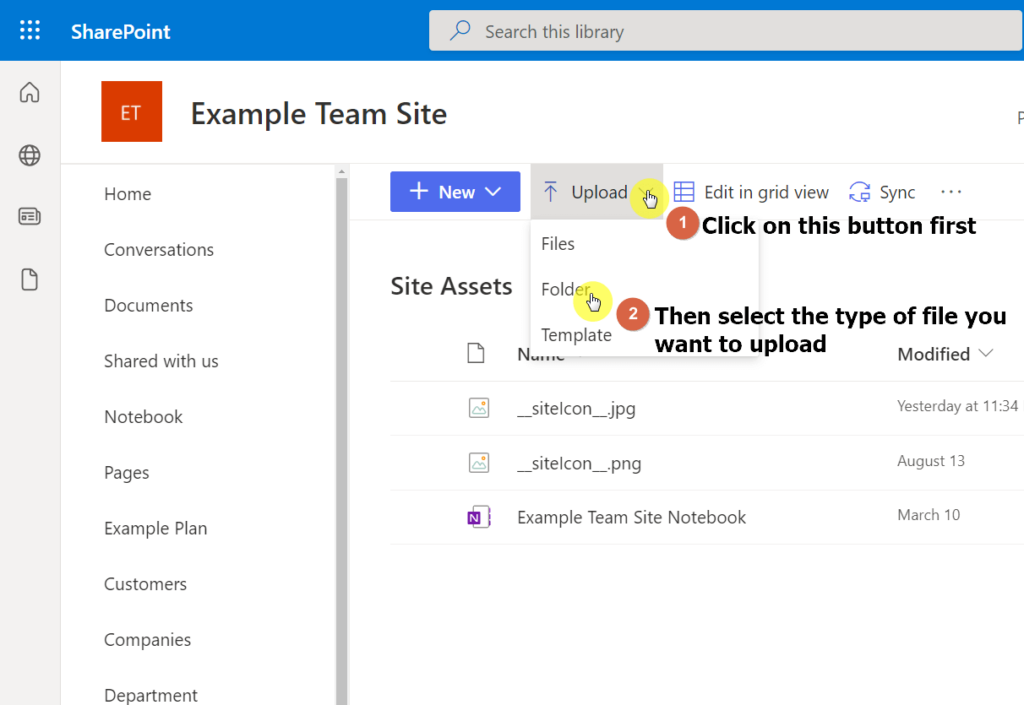The image size is (1024, 705).
Task: Click the ET site logo tile
Action: pos(131,112)
